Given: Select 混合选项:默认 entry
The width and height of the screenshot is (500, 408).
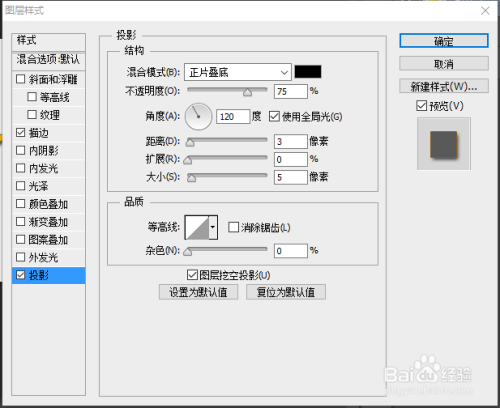Looking at the screenshot, I should point(48,60).
